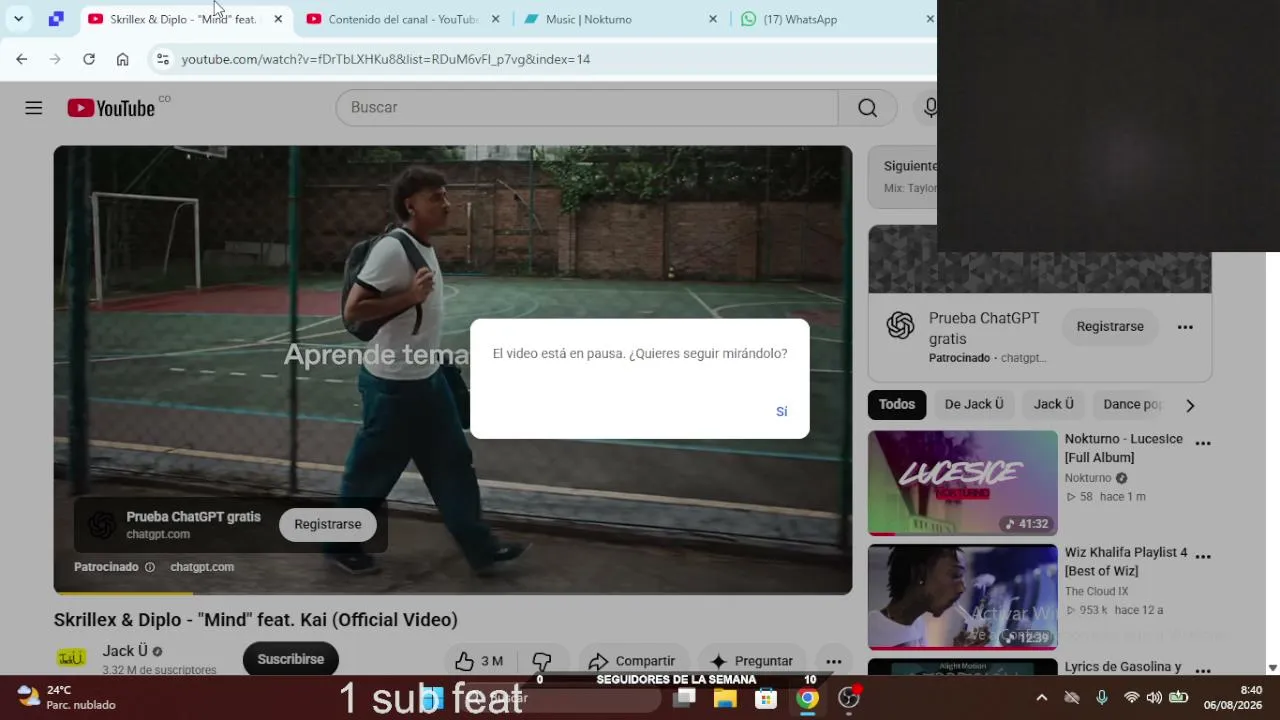Screen dimensions: 1280x720
Task: Open the browser home page button
Action: pos(122,59)
